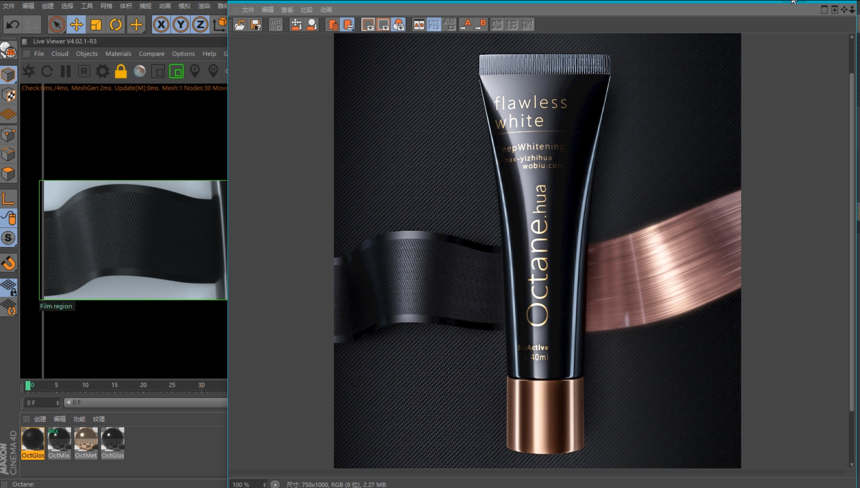860x488 pixels.
Task: Select OctGlos material right of OctMet
Action: pos(112,443)
